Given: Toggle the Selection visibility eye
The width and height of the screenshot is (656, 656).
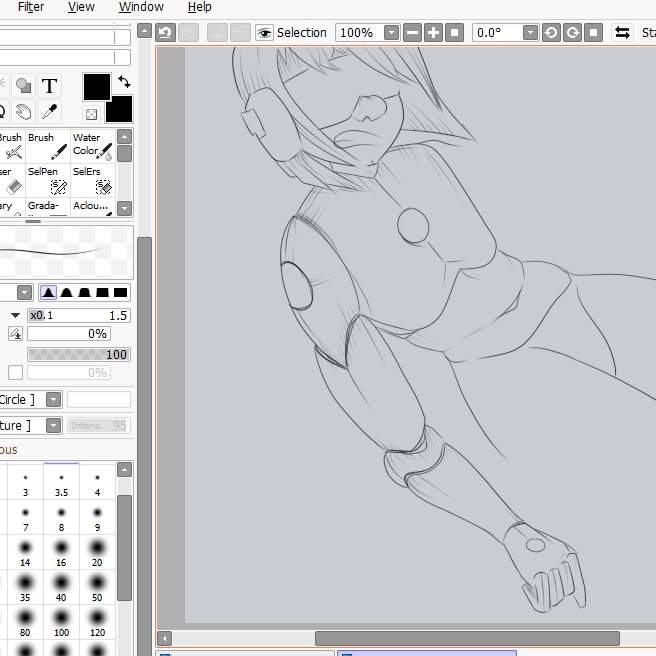Looking at the screenshot, I should [264, 33].
